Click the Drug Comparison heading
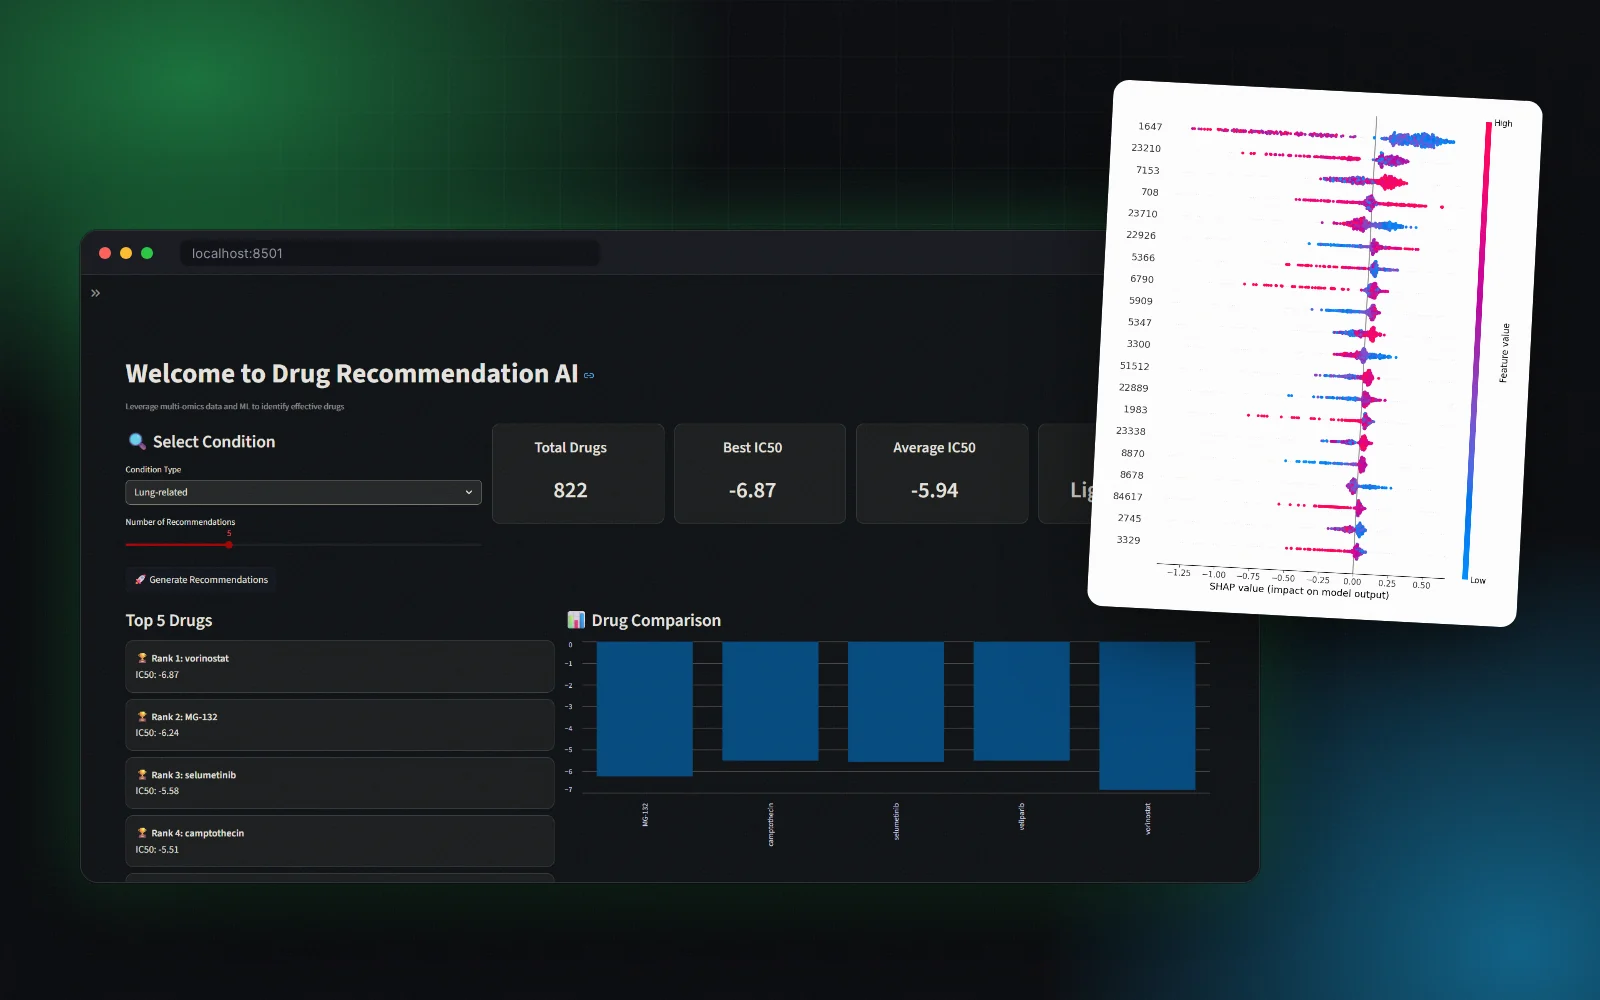Image resolution: width=1600 pixels, height=1000 pixels. [656, 621]
